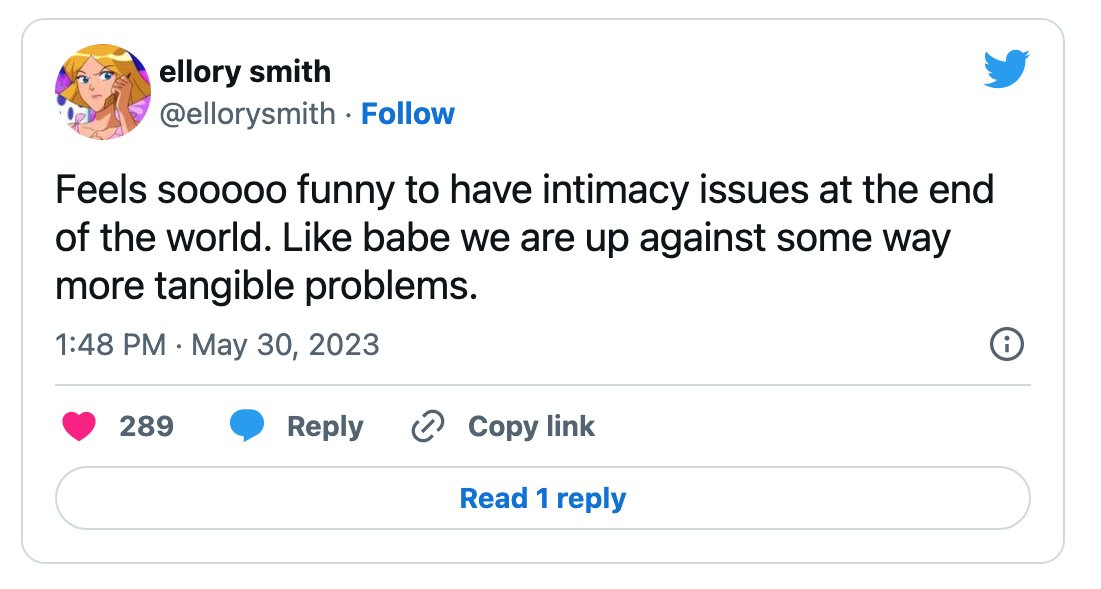Open the ellory smith display name
Image resolution: width=1101 pixels, height=589 pixels.
(245, 72)
